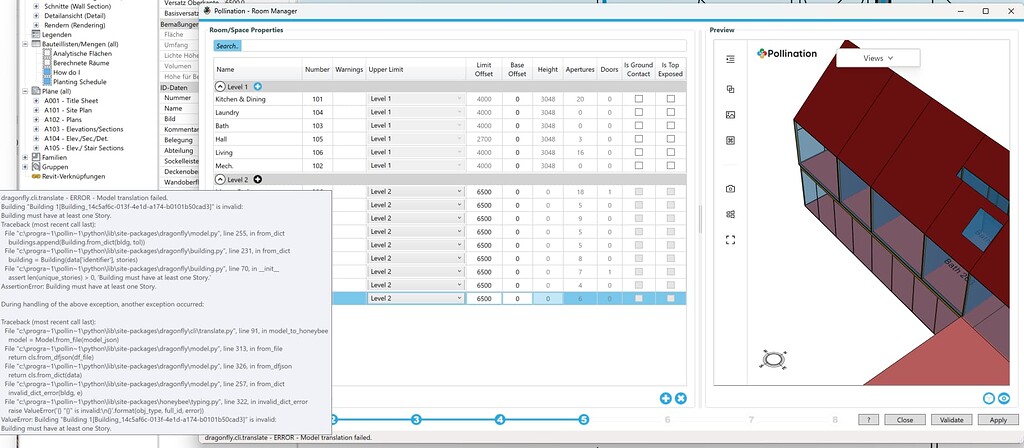
Task: Open Upper Limit dropdown of selected Level 2 row
Action: pos(416,298)
